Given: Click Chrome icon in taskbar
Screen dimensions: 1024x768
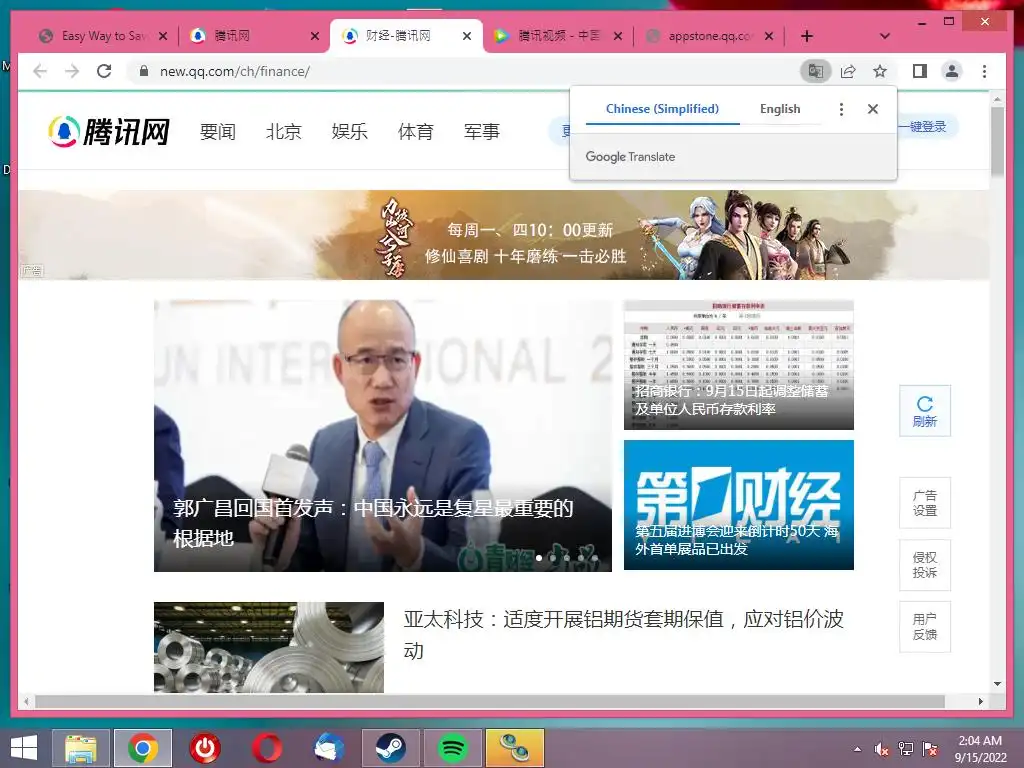Looking at the screenshot, I should [143, 748].
